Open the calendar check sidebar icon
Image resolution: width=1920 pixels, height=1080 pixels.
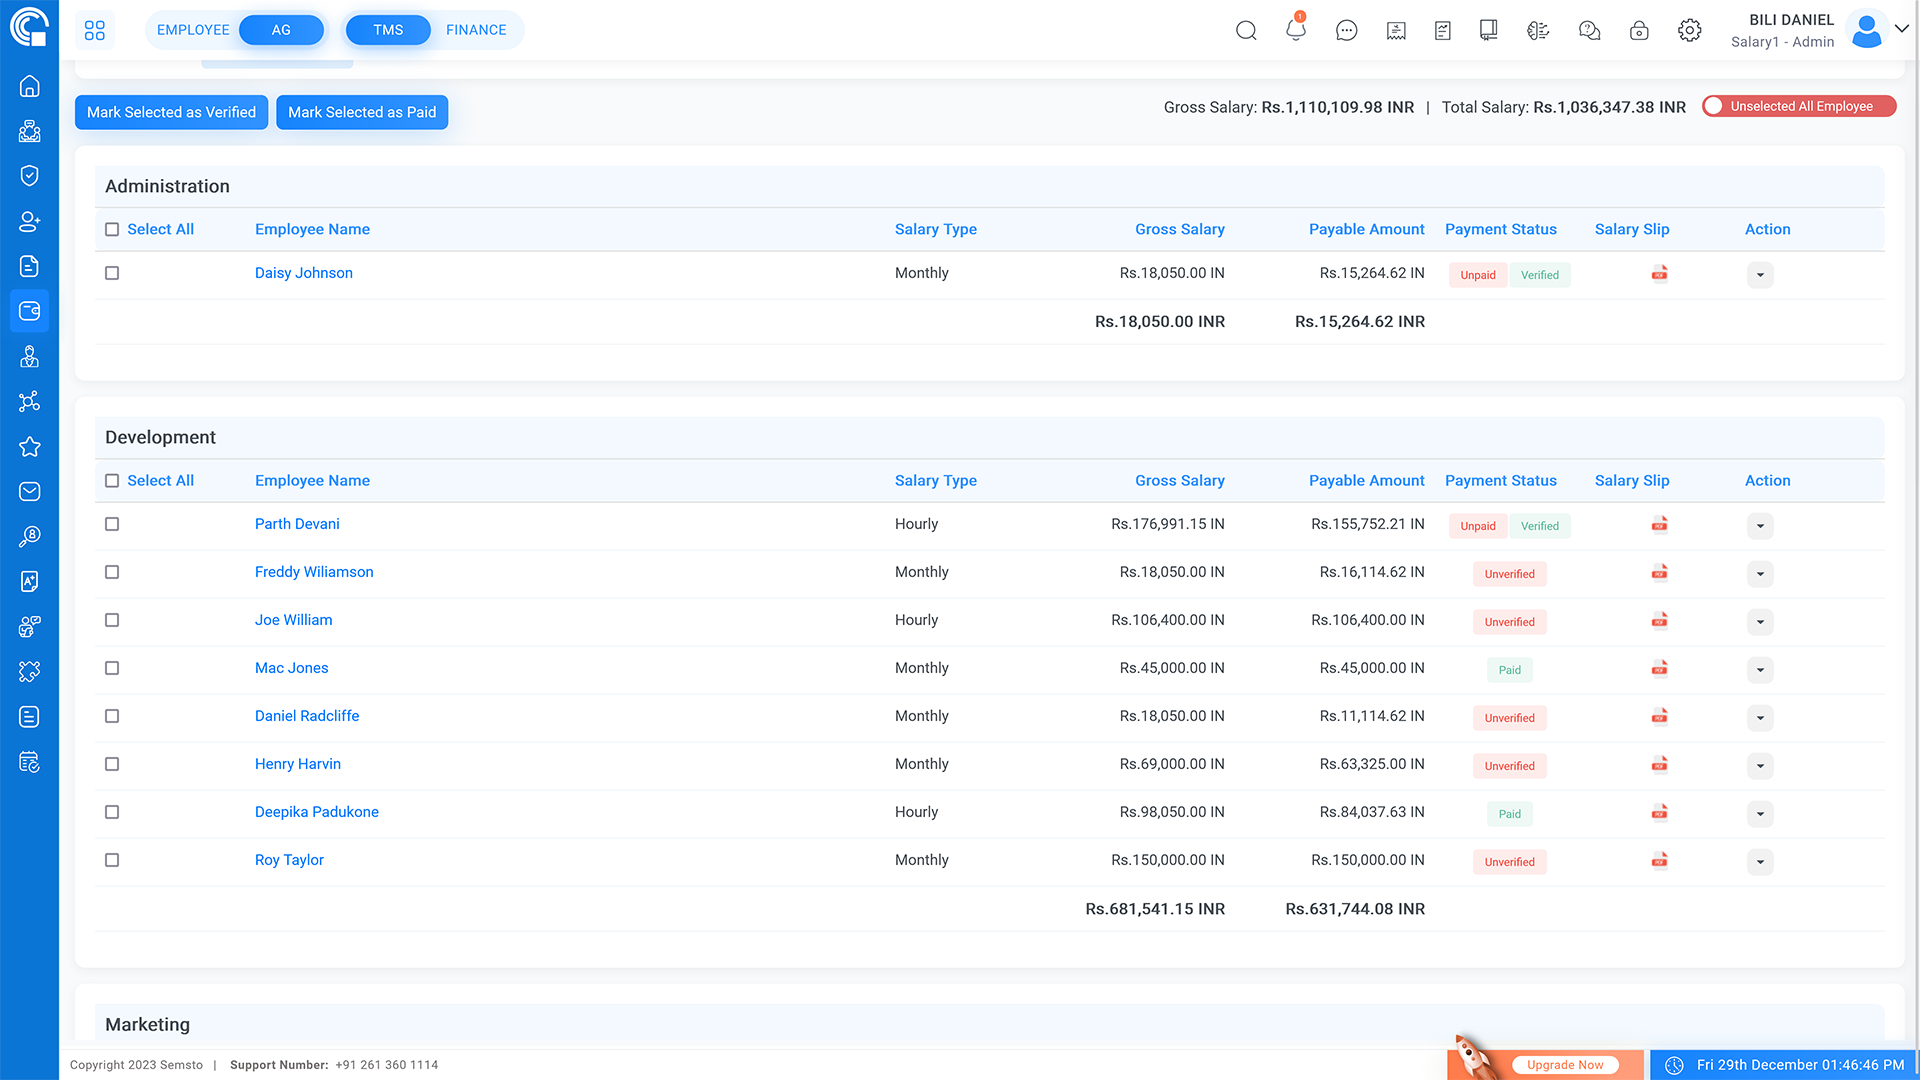coord(29,762)
